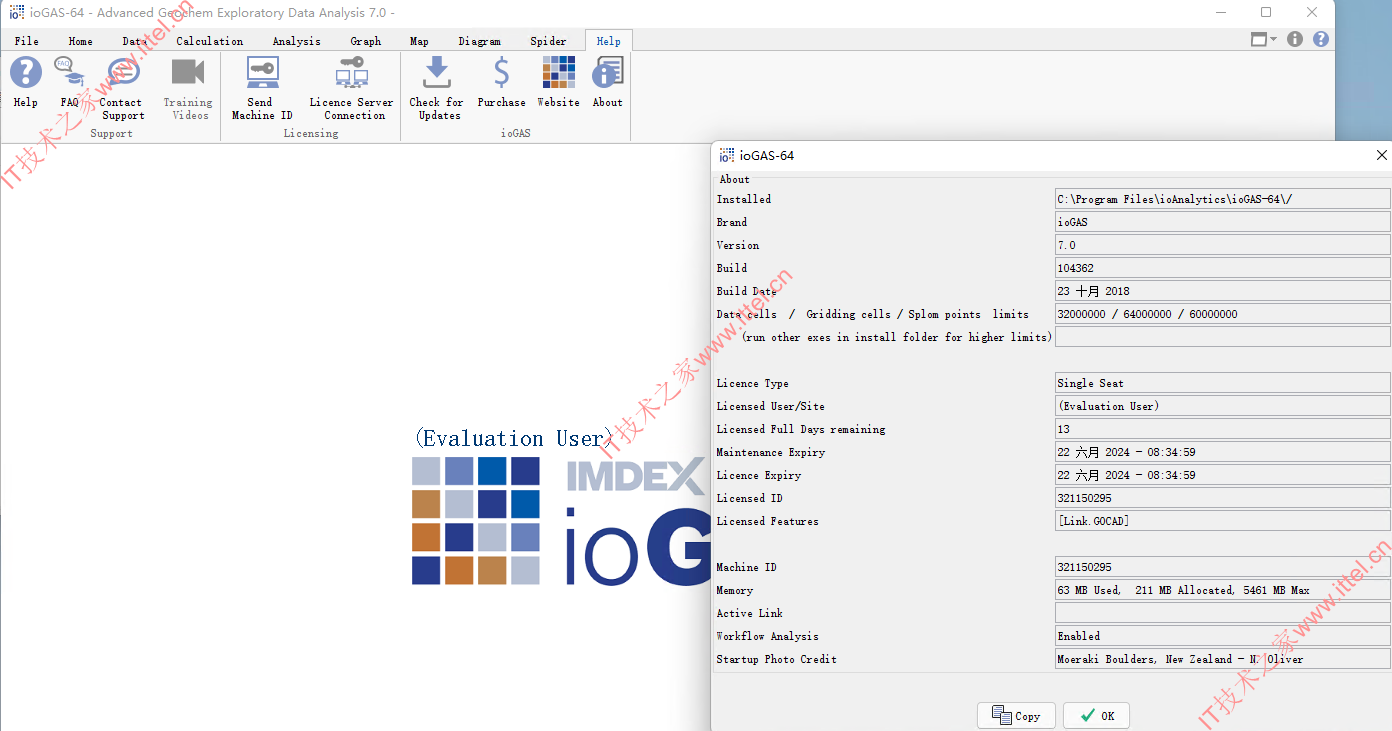Open the Calculation ribbon tab
Image resolution: width=1392 pixels, height=731 pixels.
click(x=210, y=41)
